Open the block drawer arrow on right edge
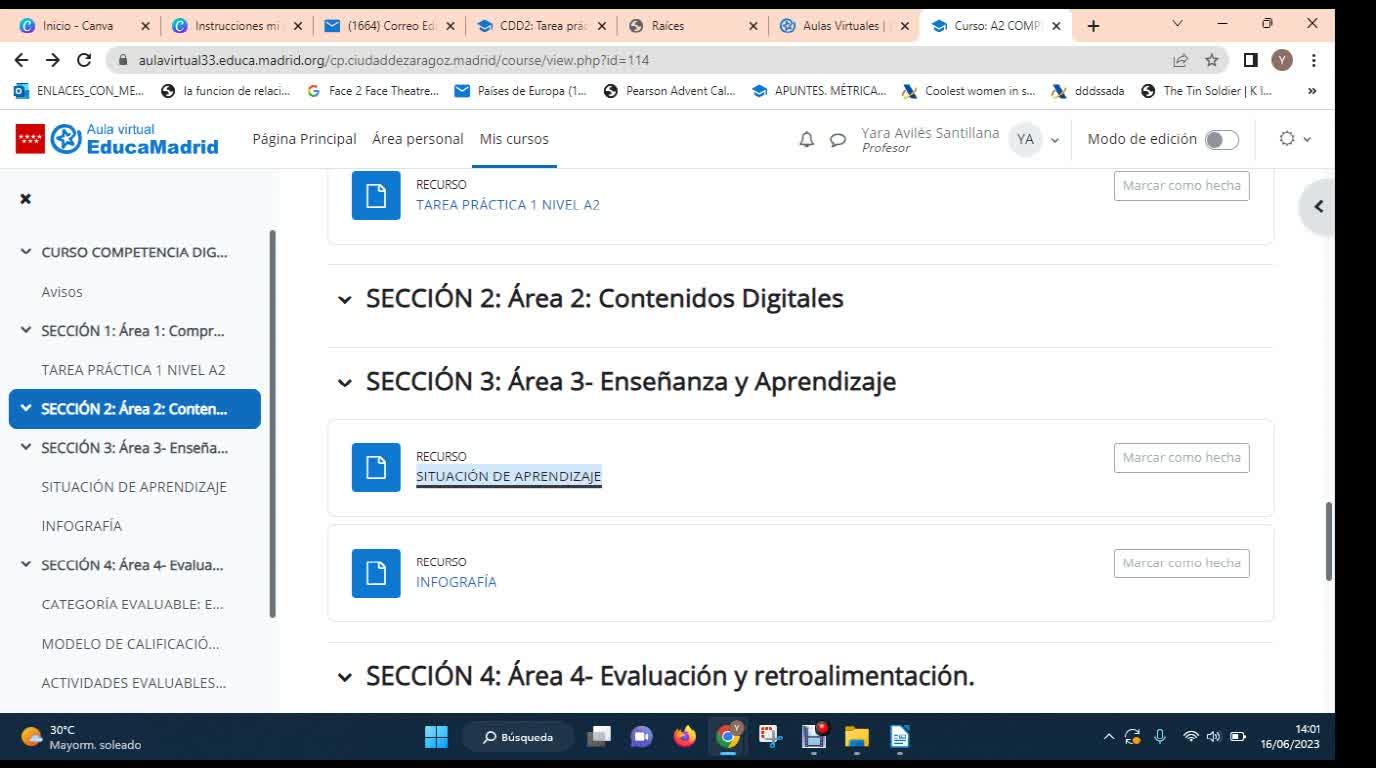1376x768 pixels. 1318,207
